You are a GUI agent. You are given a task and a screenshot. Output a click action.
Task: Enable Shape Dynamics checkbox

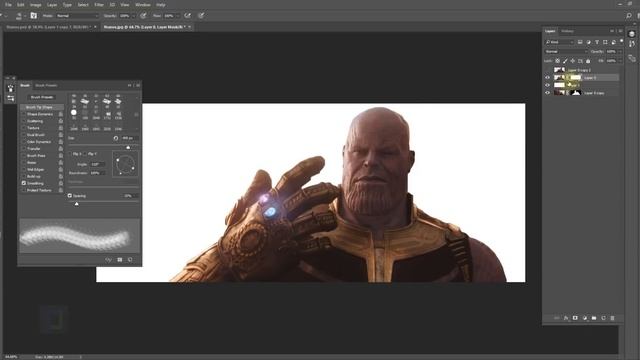point(24,114)
